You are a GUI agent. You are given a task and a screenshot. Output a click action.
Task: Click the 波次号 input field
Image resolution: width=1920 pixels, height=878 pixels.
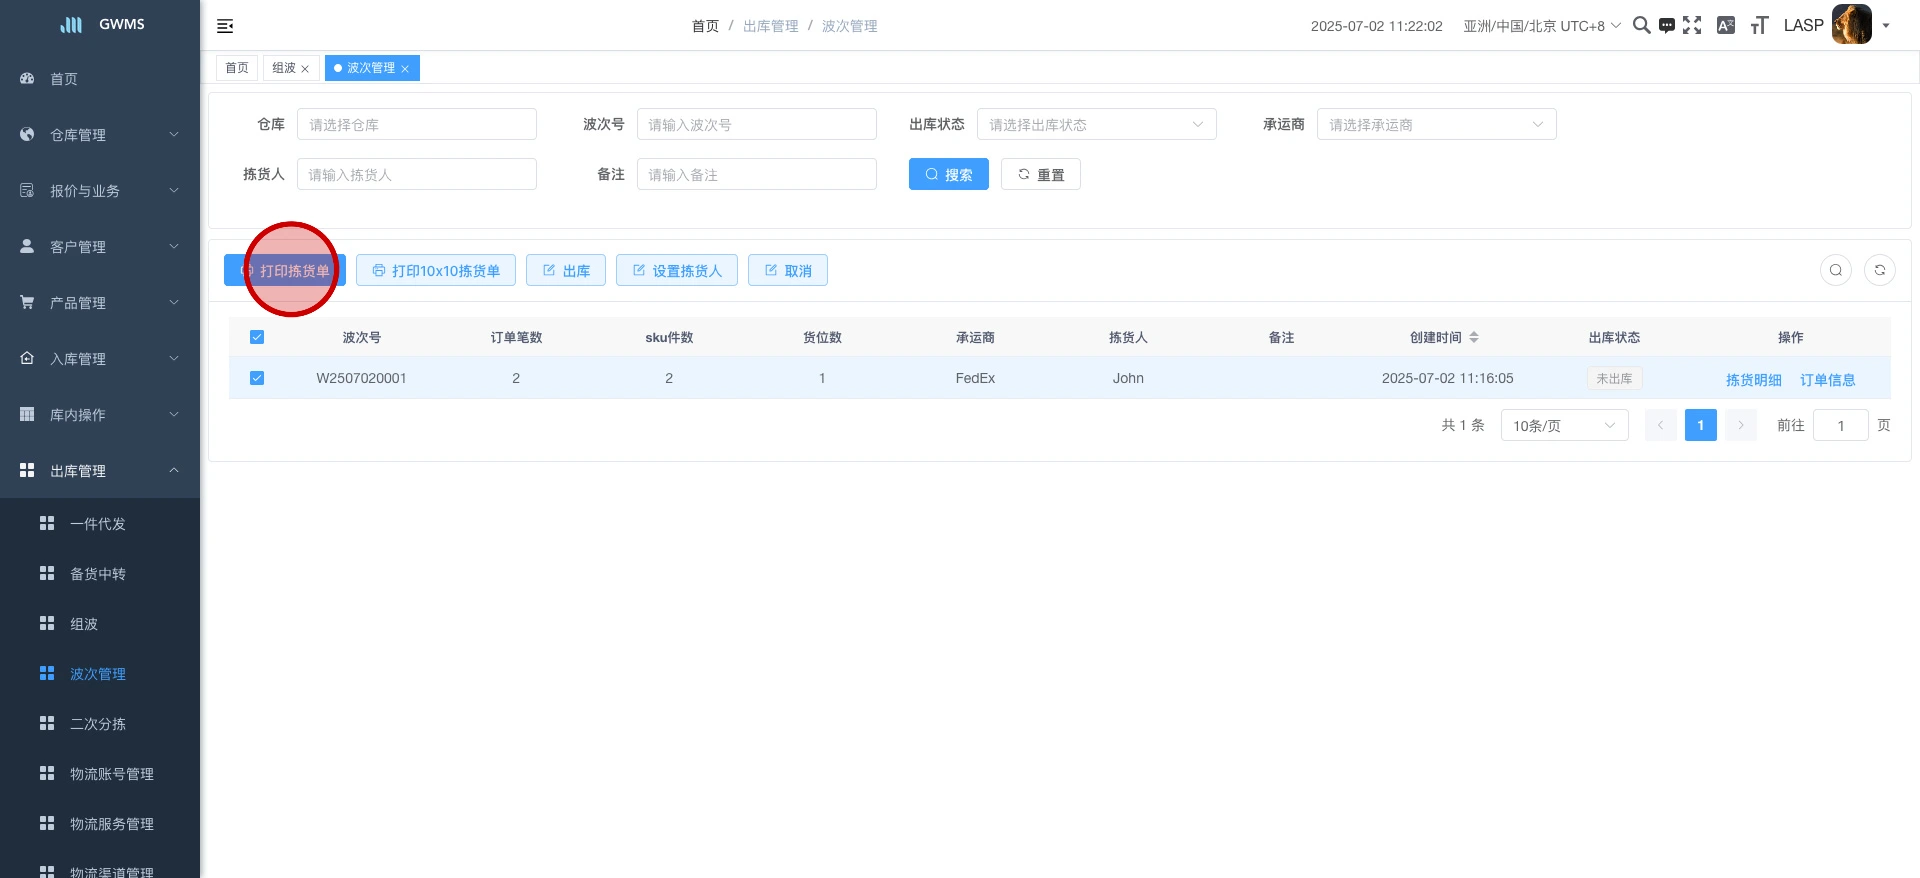tap(756, 124)
